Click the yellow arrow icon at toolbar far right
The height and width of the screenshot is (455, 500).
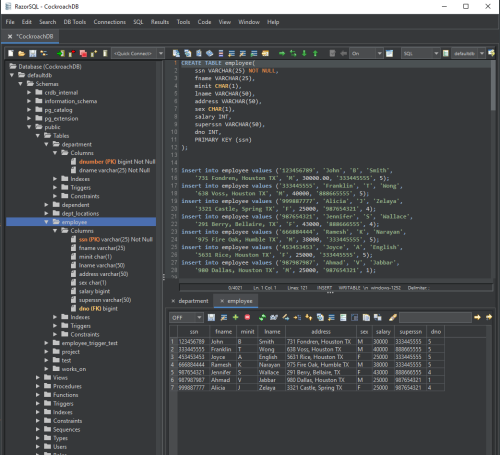(x=491, y=53)
